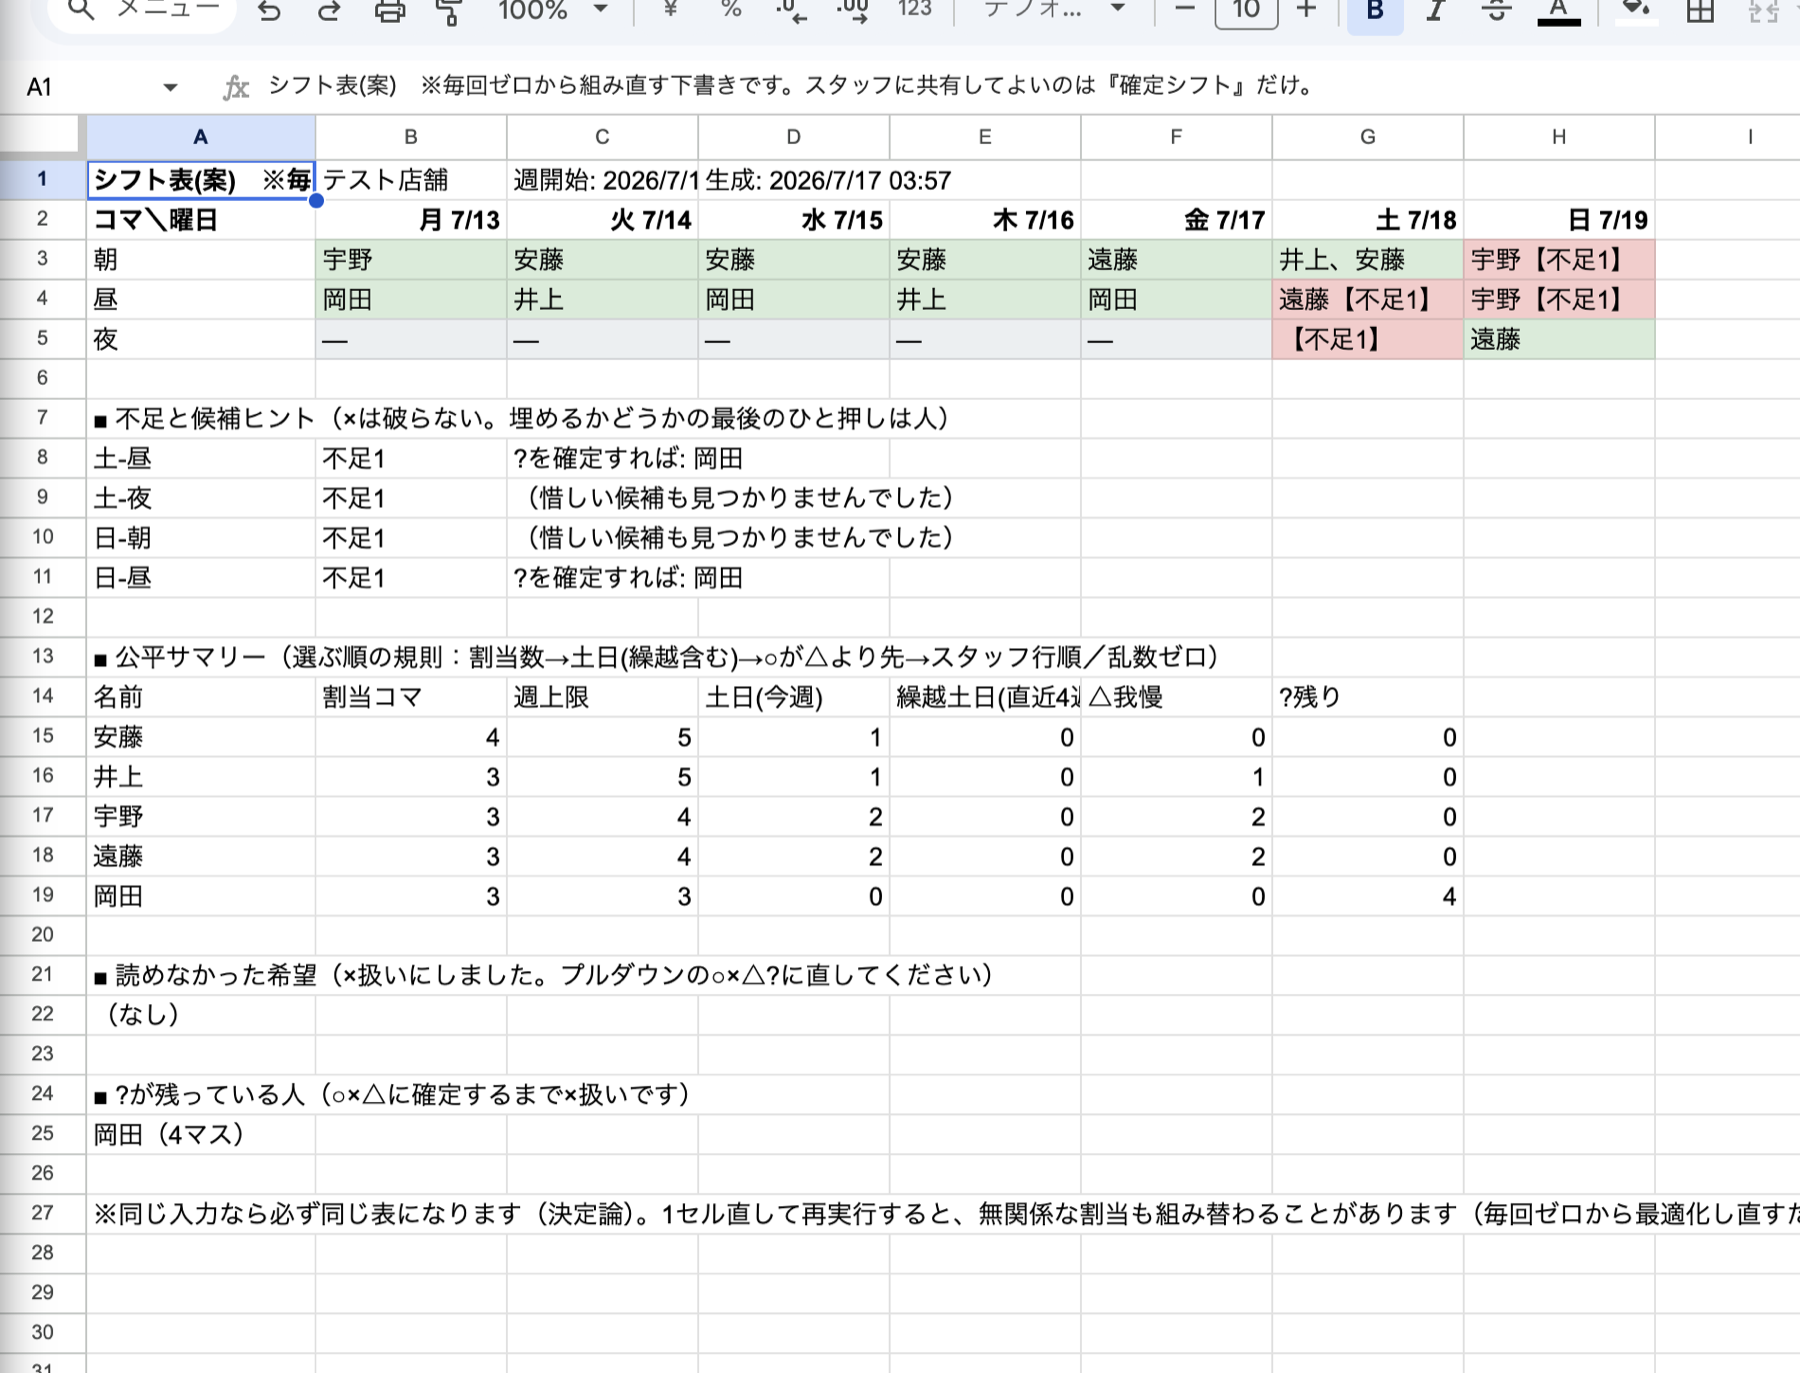Undo the last action
Viewport: 1800px width, 1373px height.
click(x=268, y=11)
